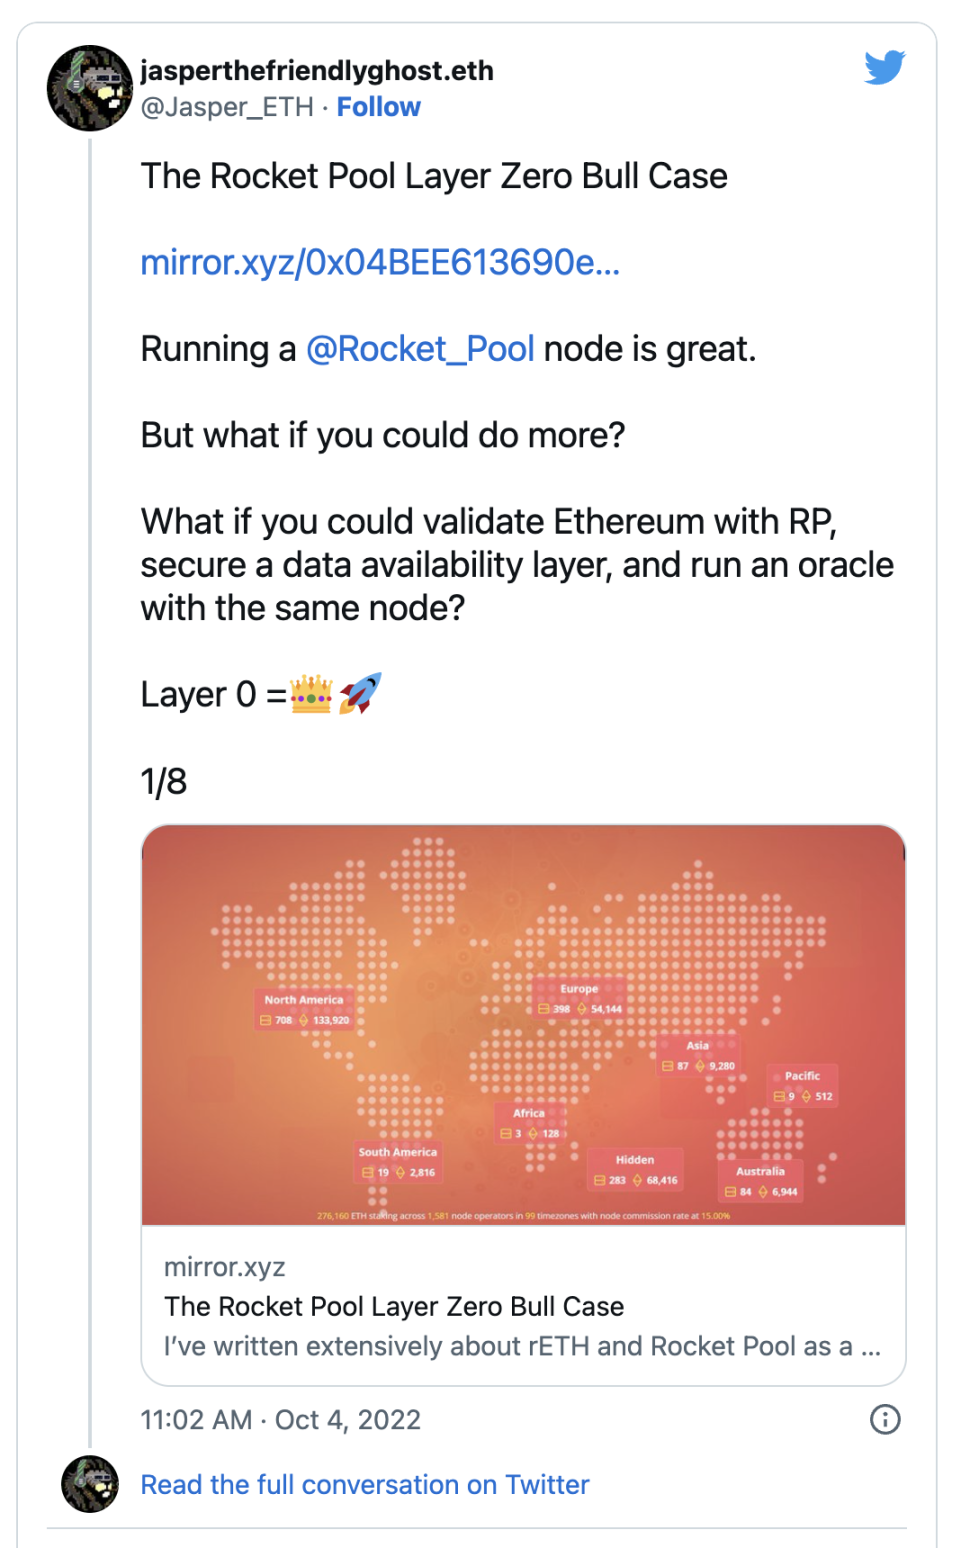Follow the @Jasper_ETH account
The height and width of the screenshot is (1548, 961).
[x=378, y=107]
